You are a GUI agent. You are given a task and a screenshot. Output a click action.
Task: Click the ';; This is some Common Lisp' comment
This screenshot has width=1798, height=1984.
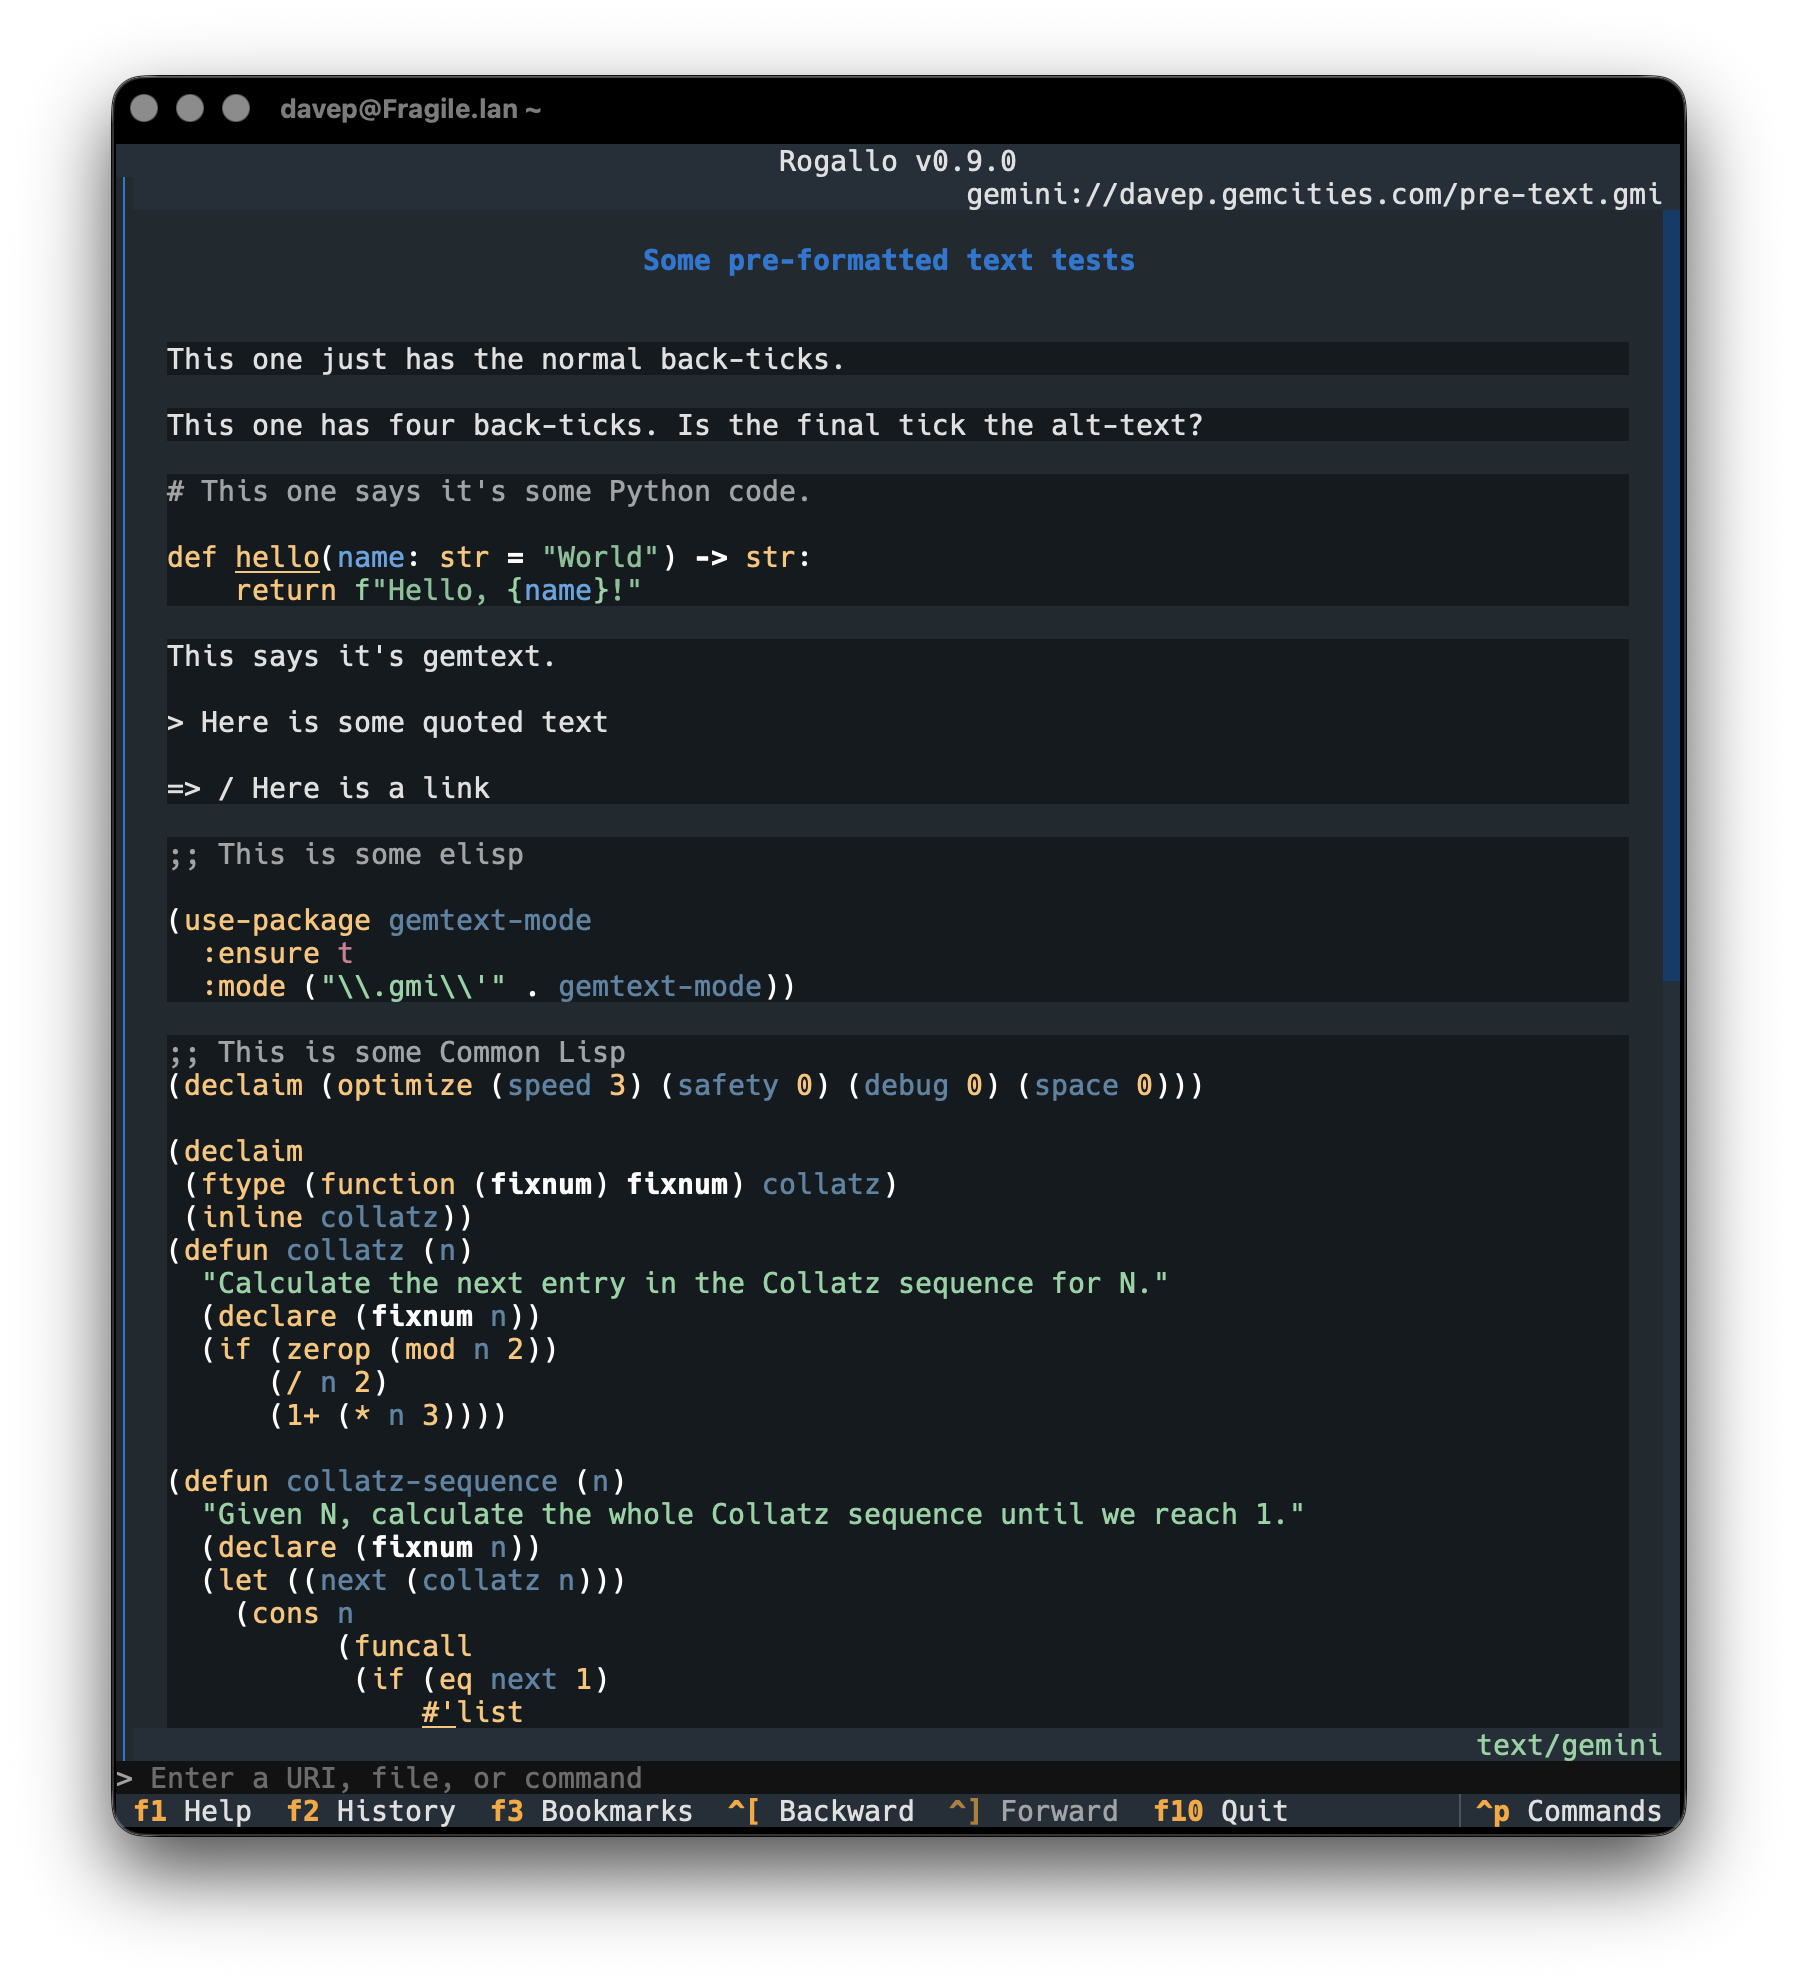pyautogui.click(x=396, y=1052)
